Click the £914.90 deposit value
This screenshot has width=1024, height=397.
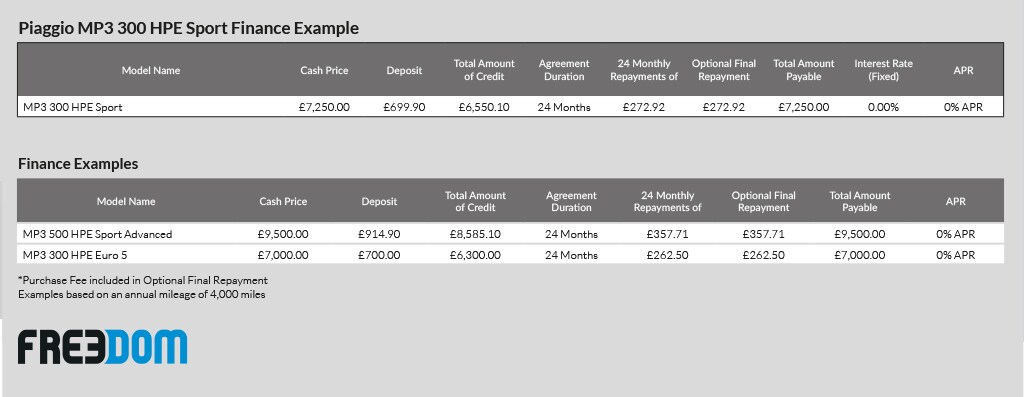pyautogui.click(x=379, y=234)
